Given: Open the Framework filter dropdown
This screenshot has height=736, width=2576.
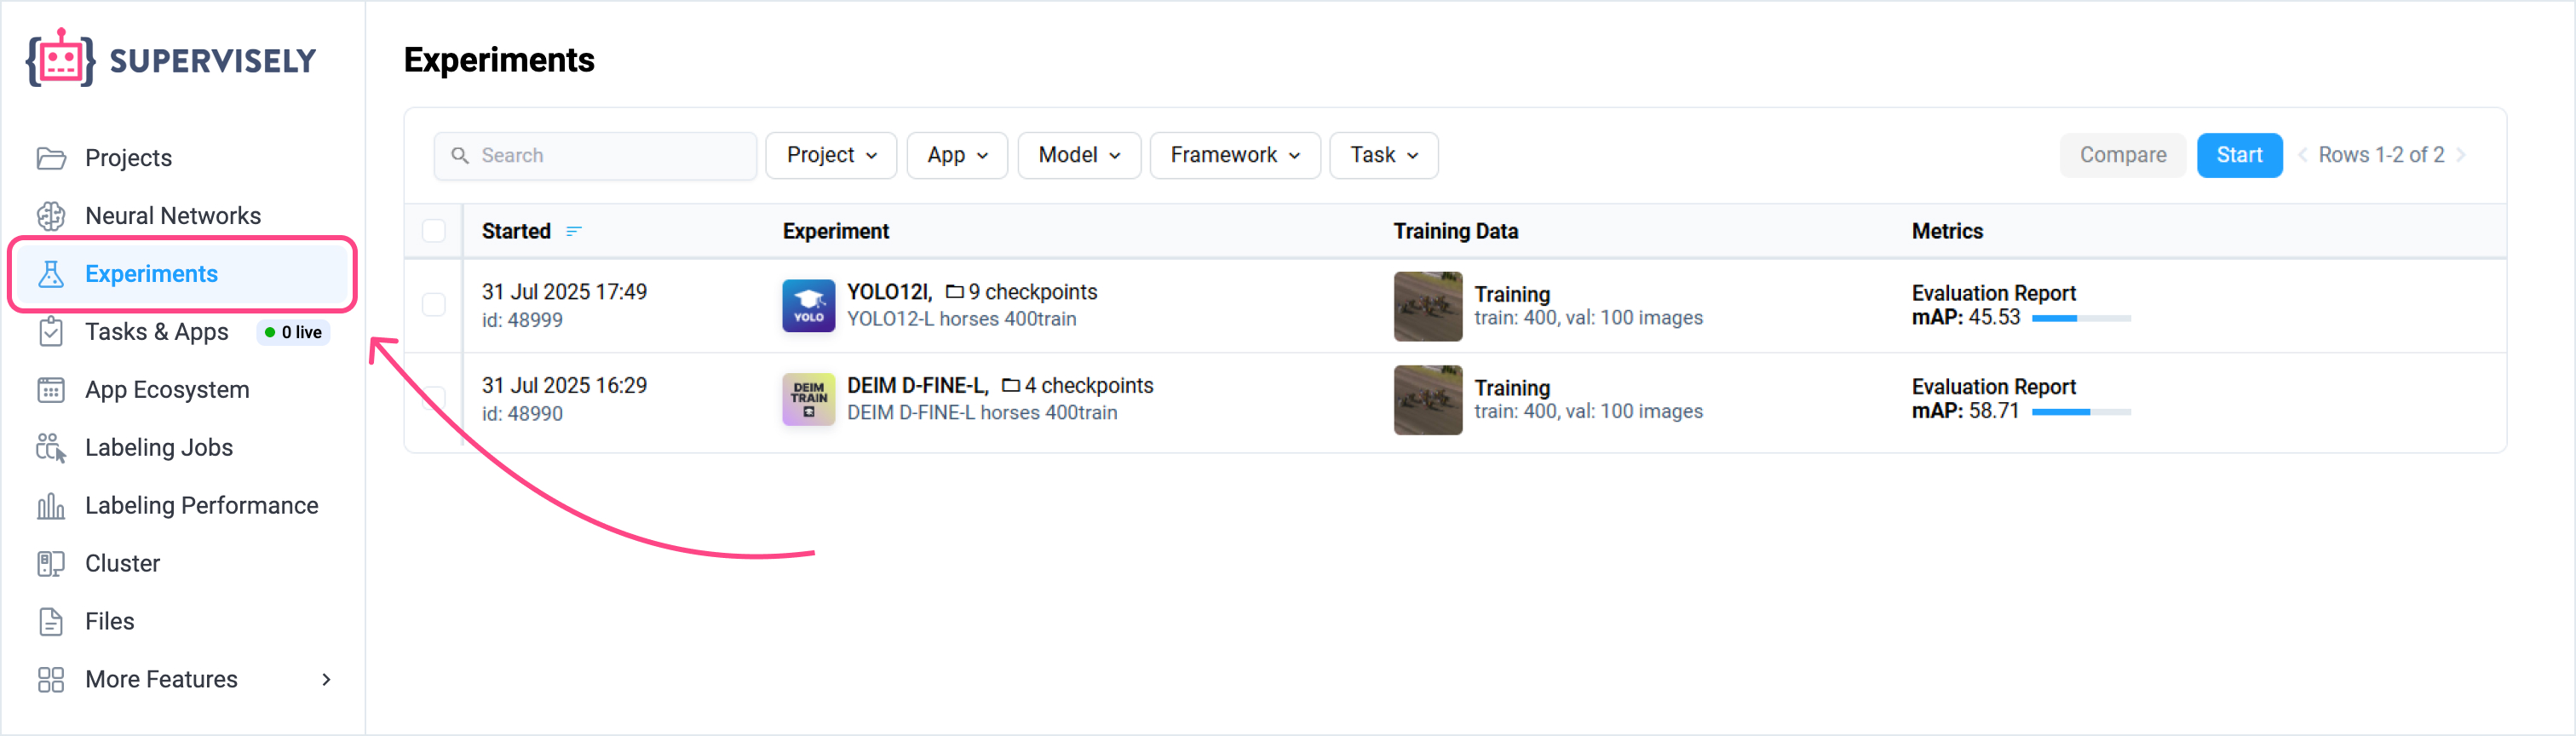Looking at the screenshot, I should [1234, 155].
